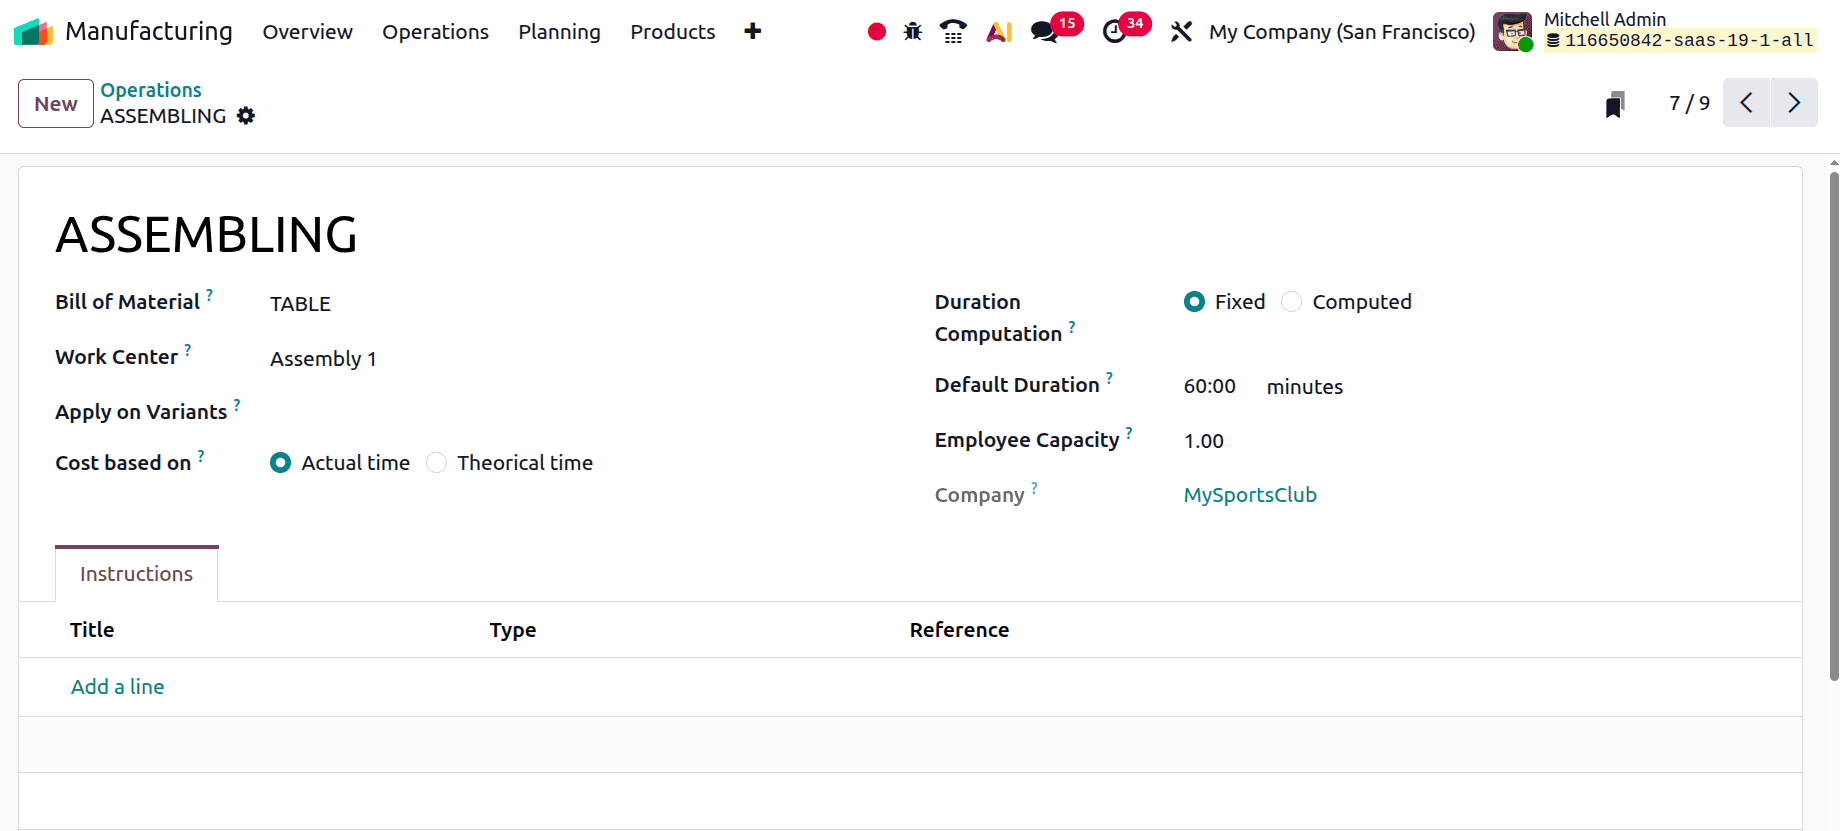Open the Manufacturing app home icon
The width and height of the screenshot is (1840, 831).
tap(33, 32)
